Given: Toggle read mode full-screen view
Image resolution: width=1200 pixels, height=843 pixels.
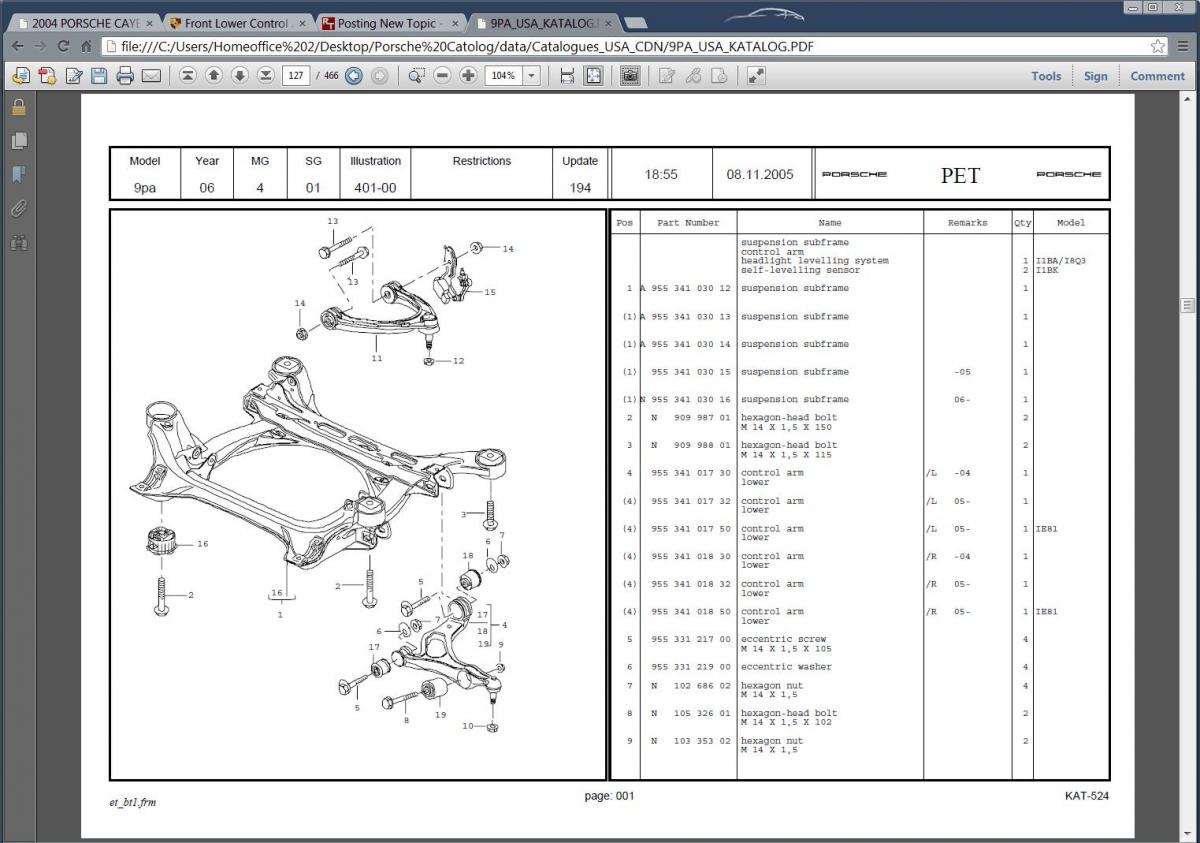Looking at the screenshot, I should (756, 76).
